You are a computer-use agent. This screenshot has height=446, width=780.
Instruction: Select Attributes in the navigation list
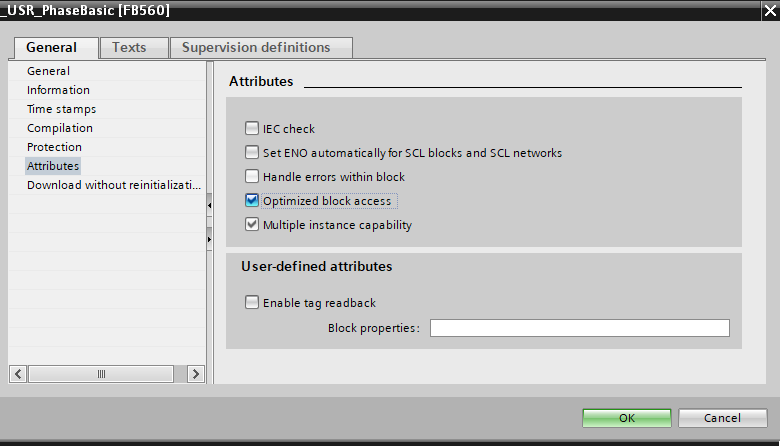tap(53, 166)
